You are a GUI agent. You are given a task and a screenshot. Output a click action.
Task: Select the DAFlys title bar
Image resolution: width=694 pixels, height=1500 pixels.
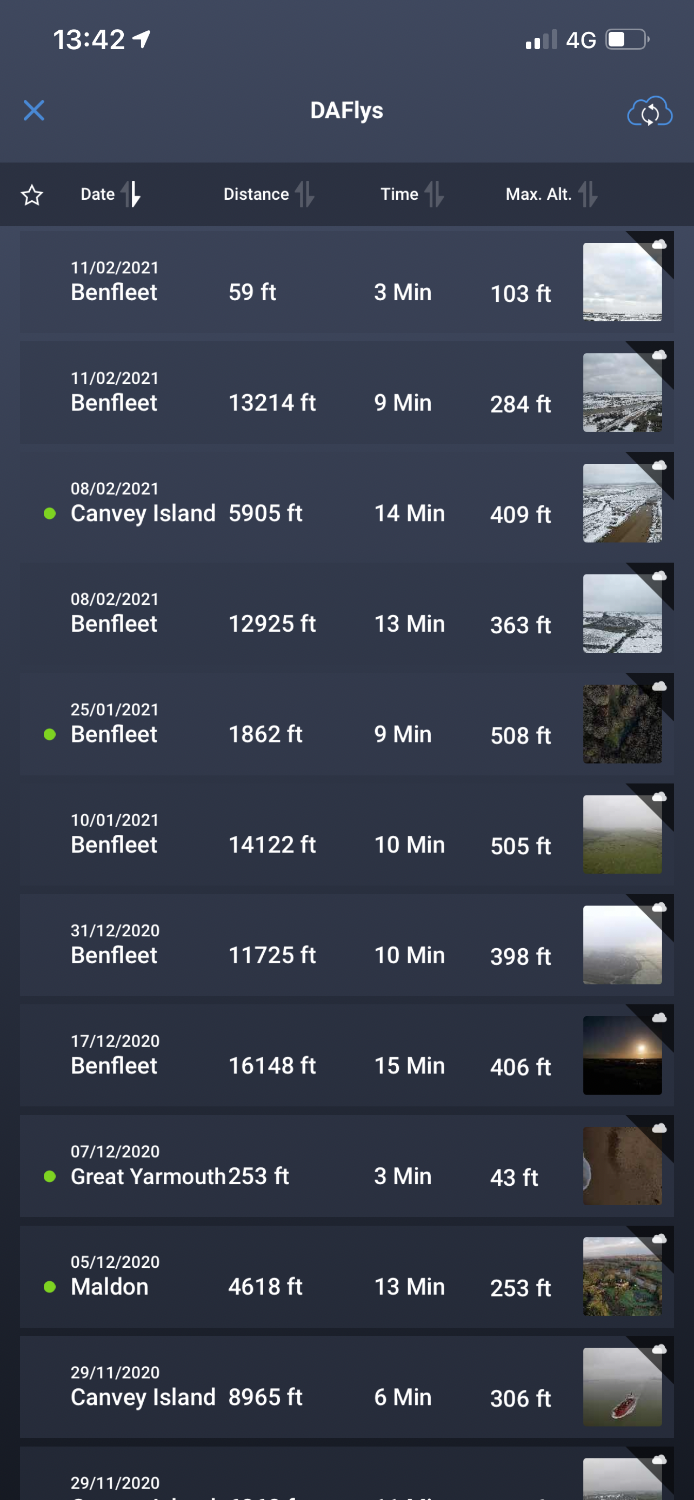click(347, 111)
